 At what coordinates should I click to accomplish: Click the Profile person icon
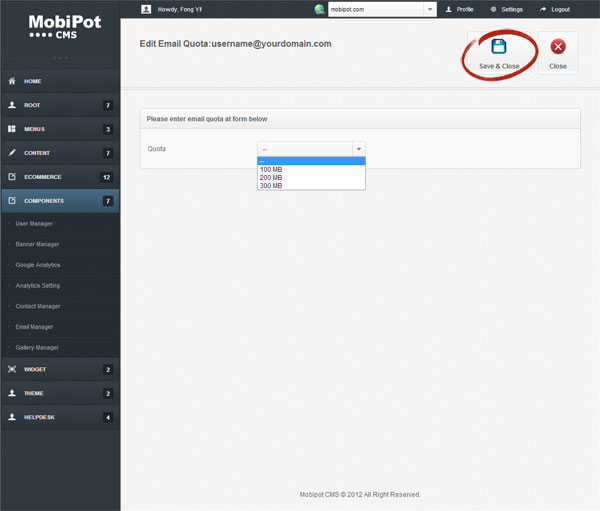pyautogui.click(x=448, y=9)
